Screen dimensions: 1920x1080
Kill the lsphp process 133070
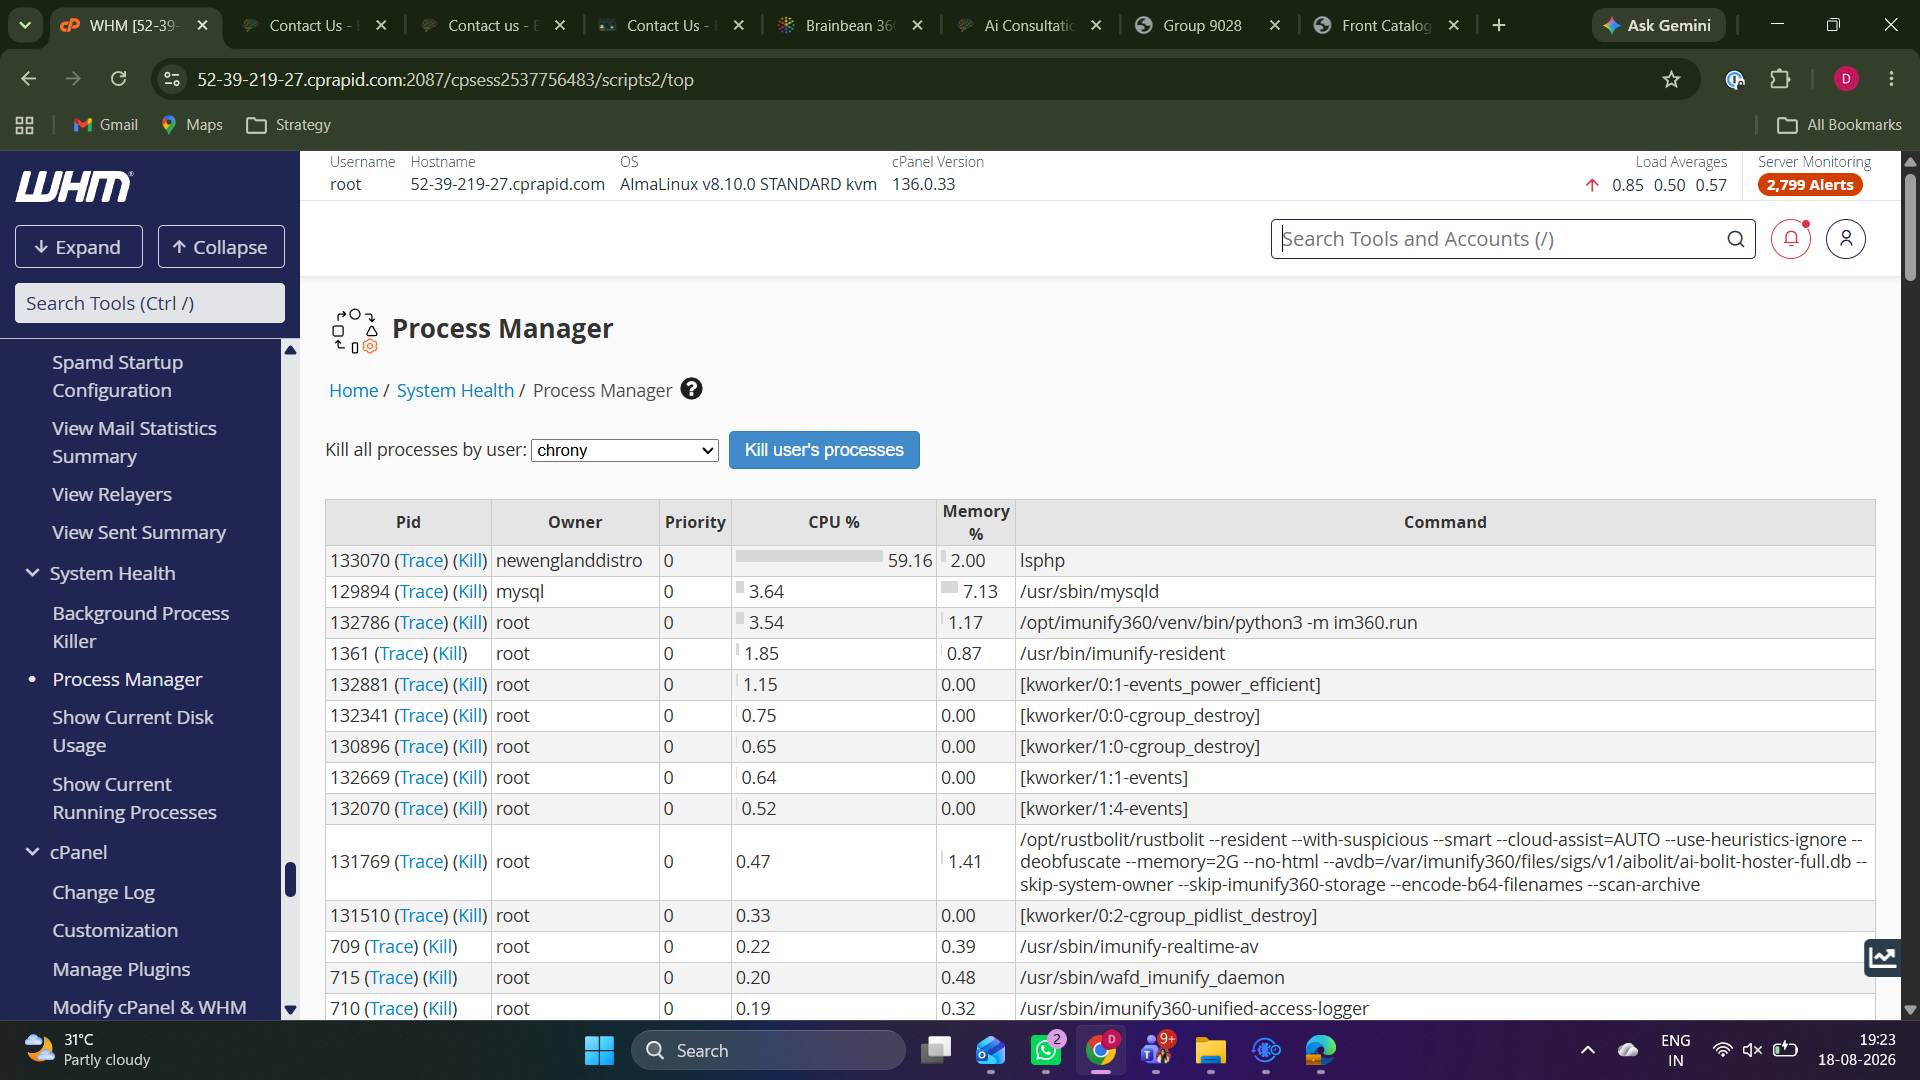(470, 561)
